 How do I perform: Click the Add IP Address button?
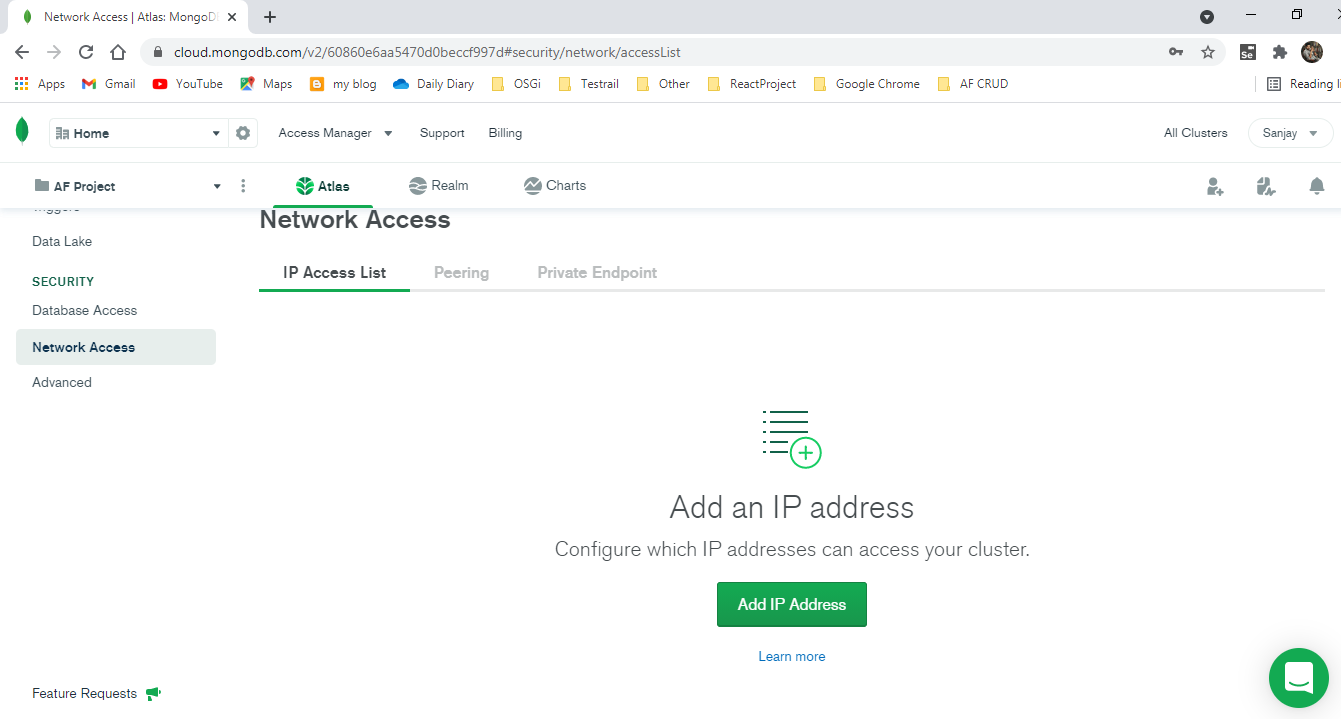[x=791, y=604]
